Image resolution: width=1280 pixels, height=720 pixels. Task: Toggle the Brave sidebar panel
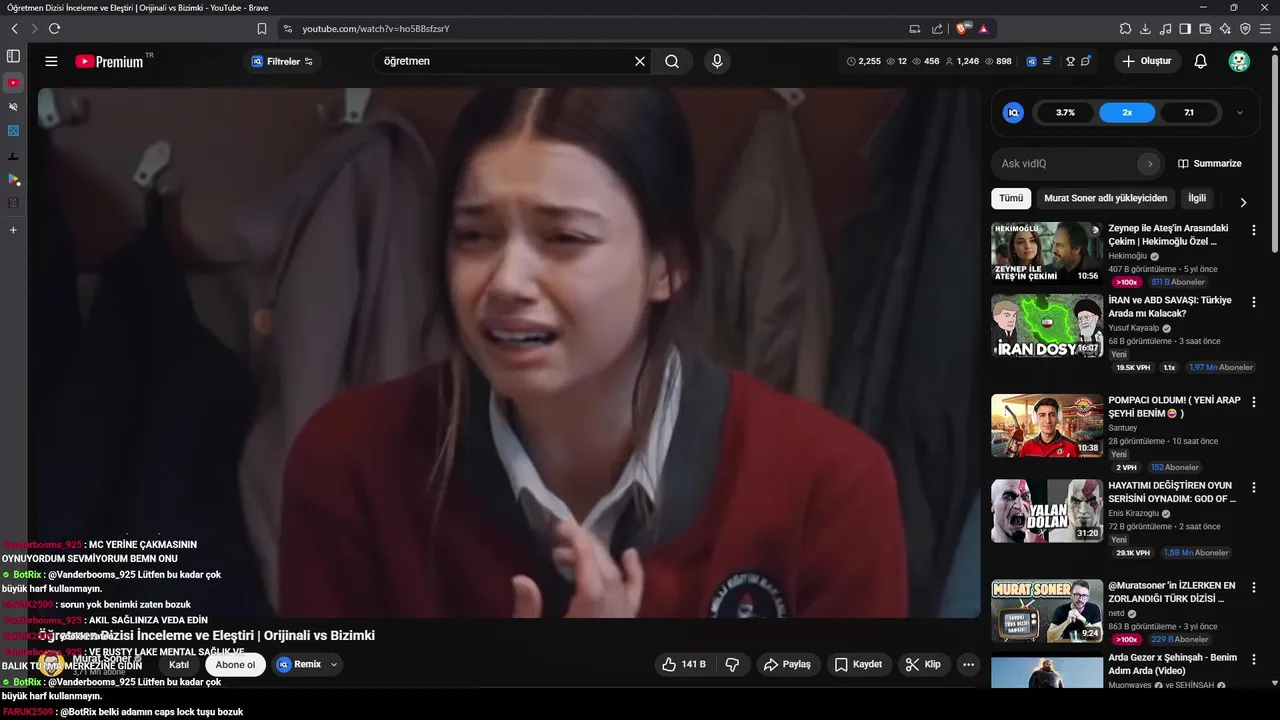tap(13, 56)
